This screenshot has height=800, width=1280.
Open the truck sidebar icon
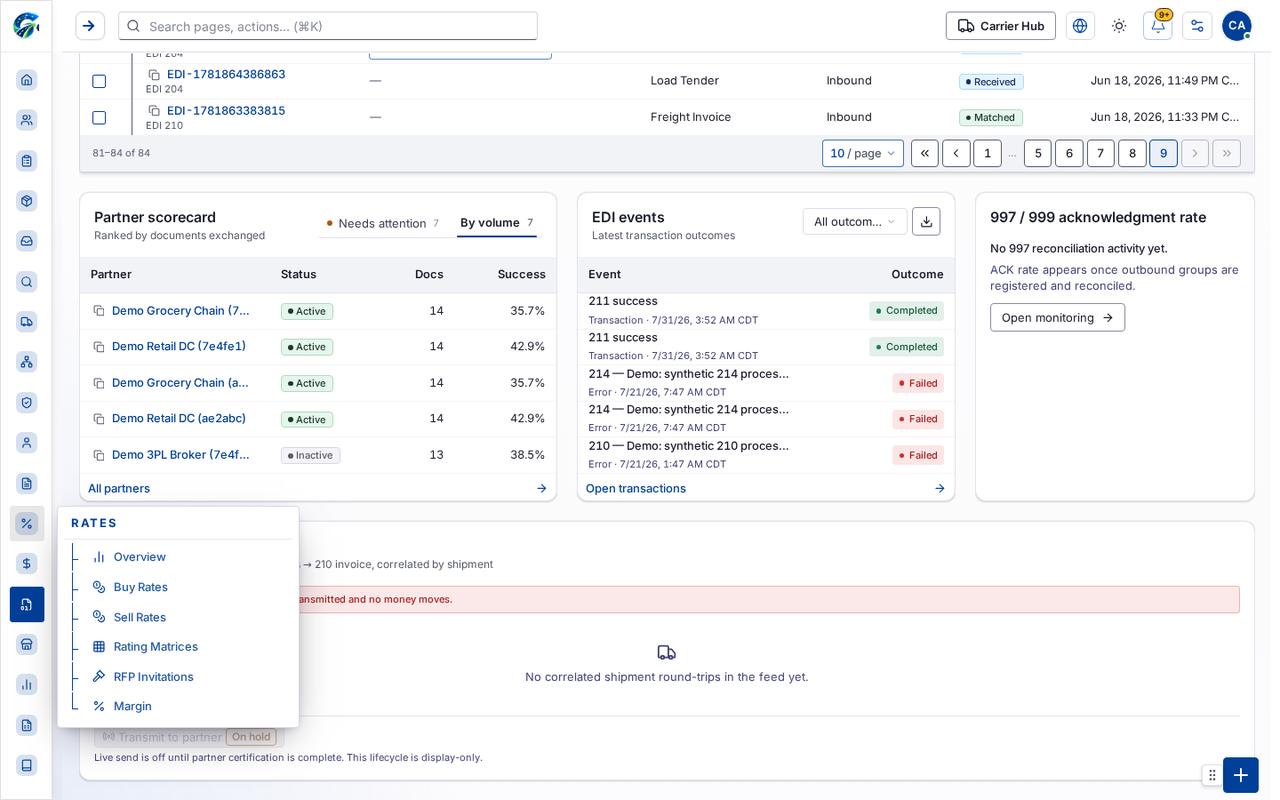pyautogui.click(x=27, y=321)
